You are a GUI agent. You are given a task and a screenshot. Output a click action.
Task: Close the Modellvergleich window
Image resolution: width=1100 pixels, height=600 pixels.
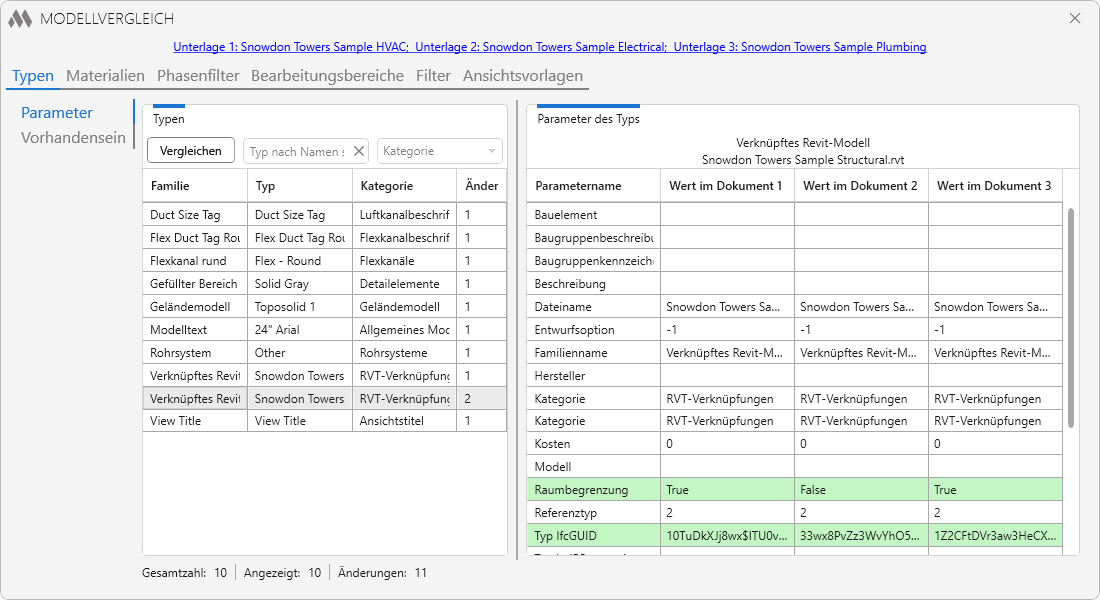pos(1075,18)
